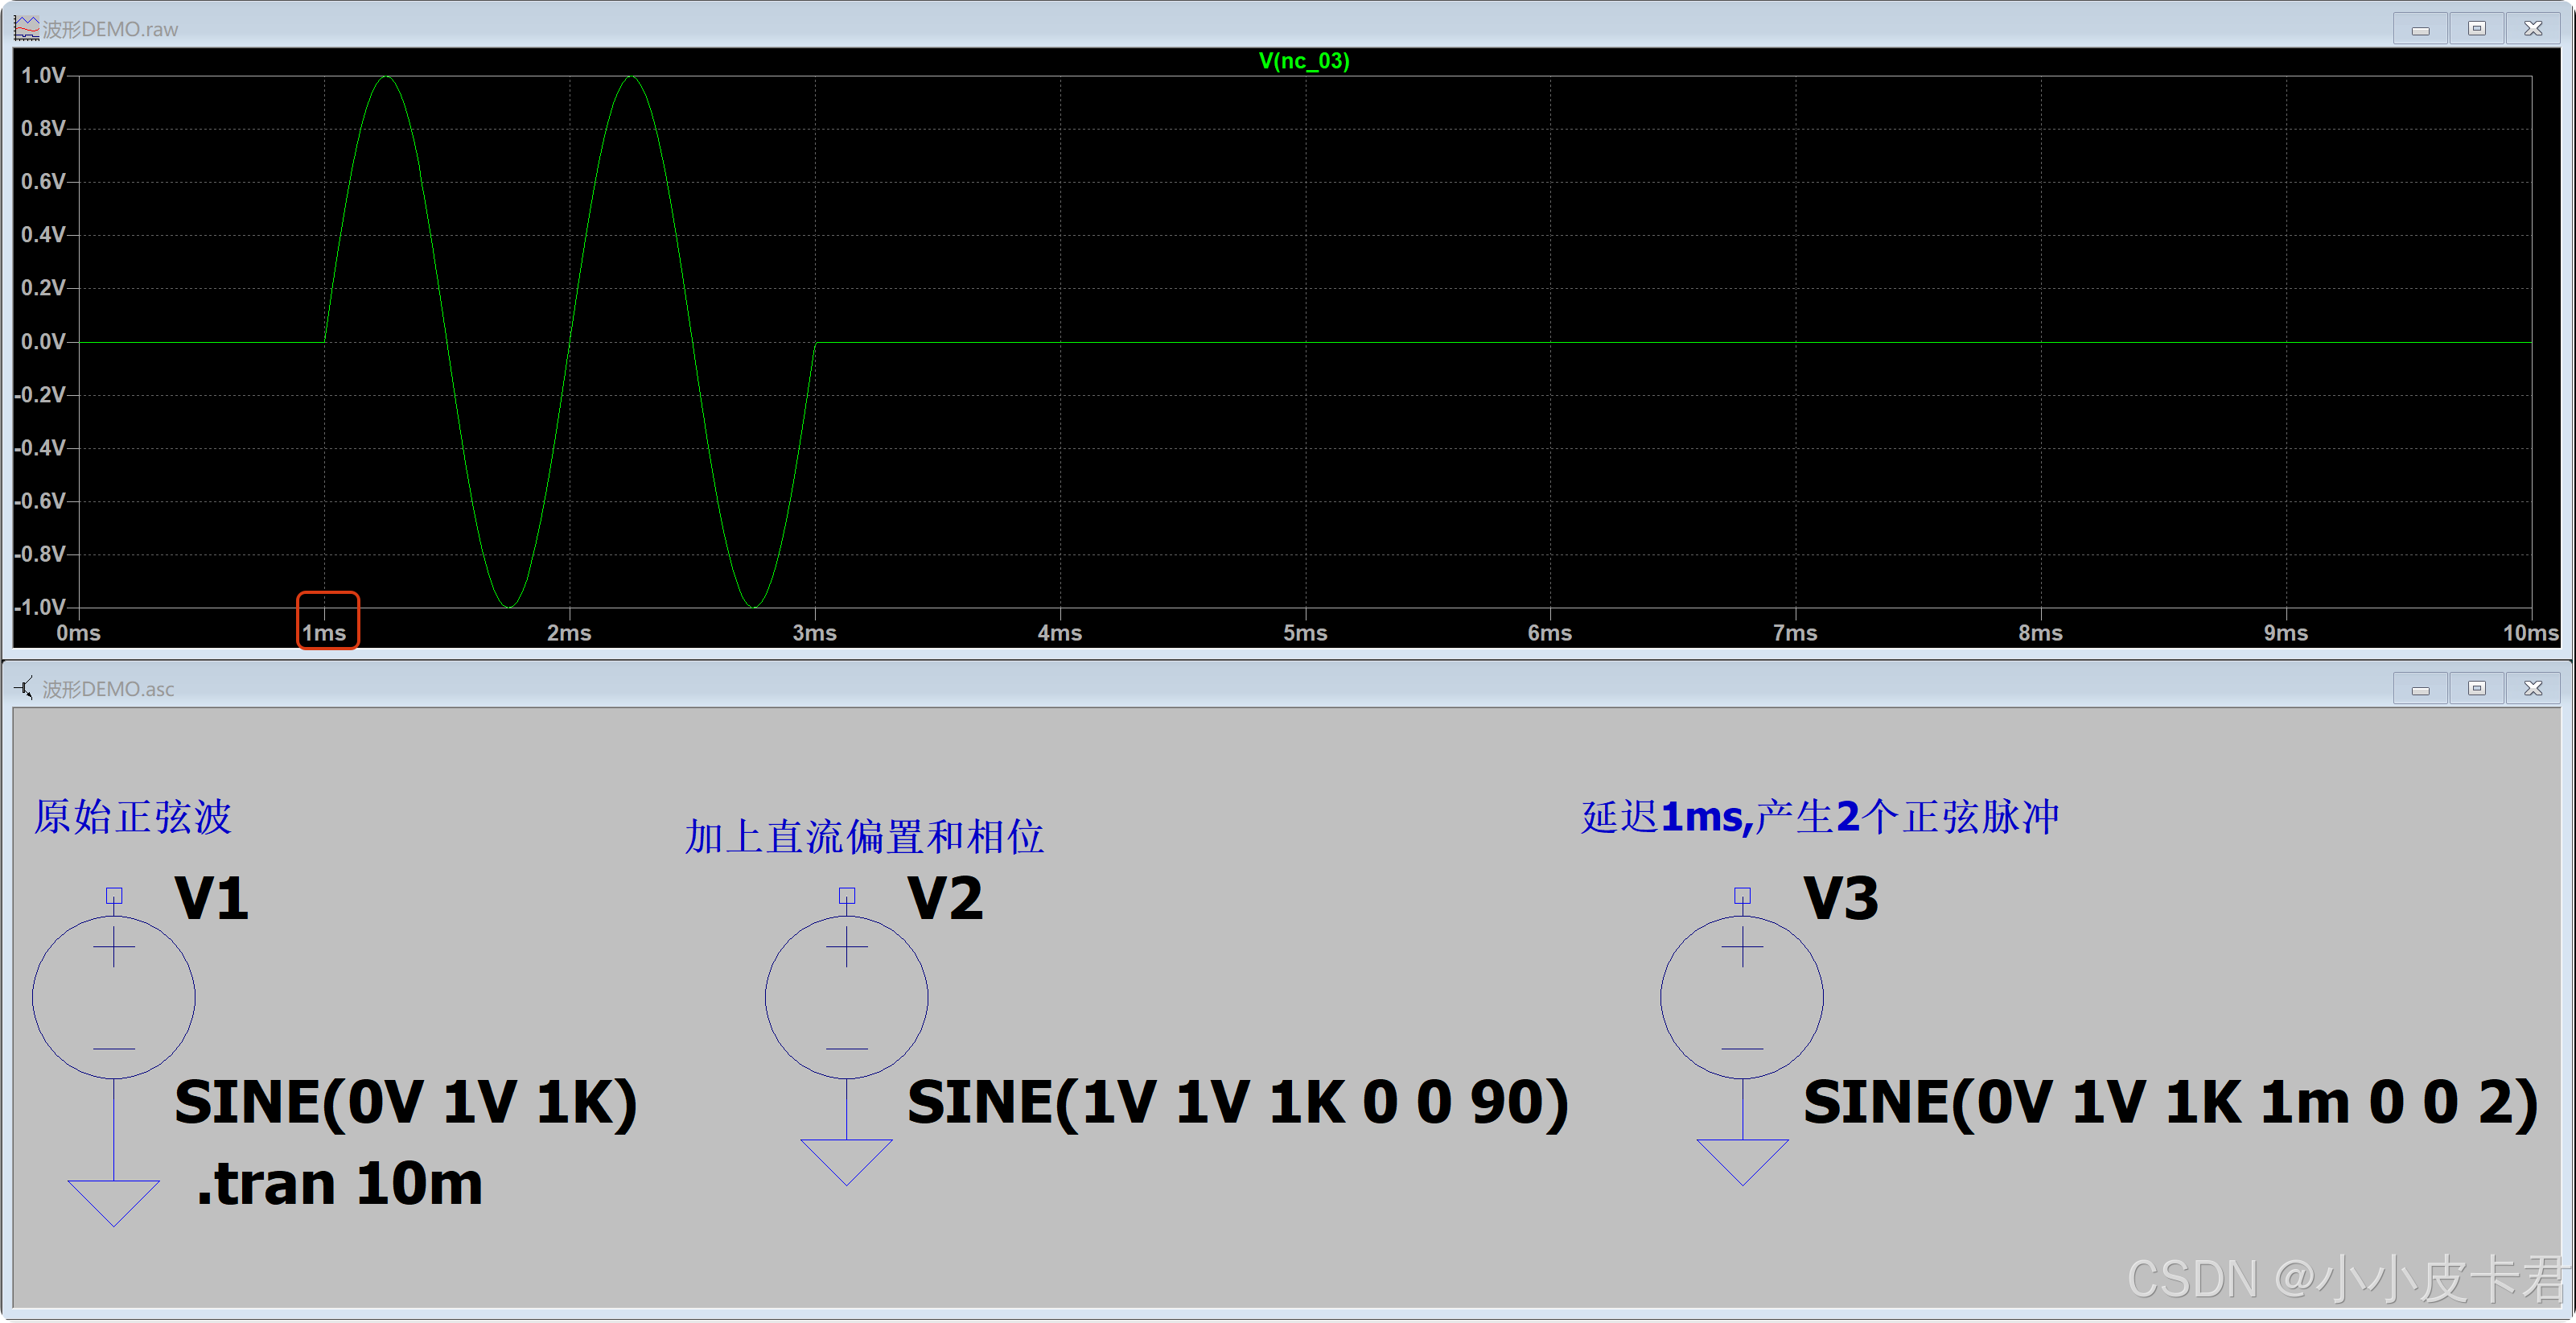Screen dimensions: 2576x1323
Task: Click the 原始正弦波 comment text
Action: click(x=132, y=817)
